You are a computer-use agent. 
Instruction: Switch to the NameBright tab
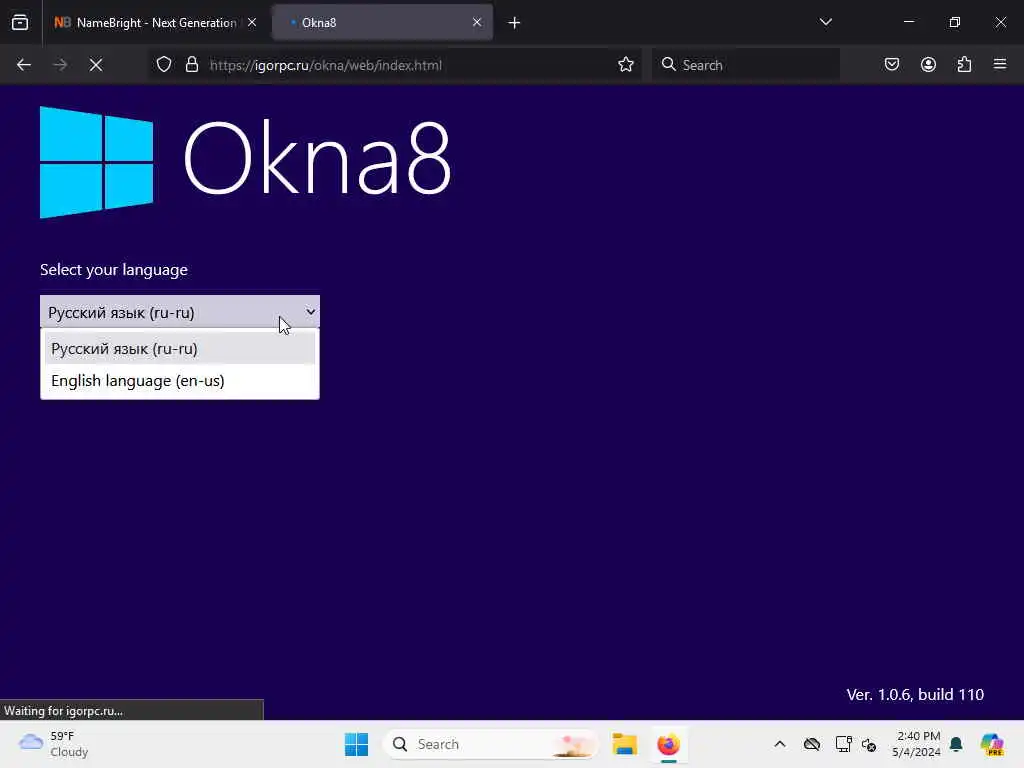155,22
